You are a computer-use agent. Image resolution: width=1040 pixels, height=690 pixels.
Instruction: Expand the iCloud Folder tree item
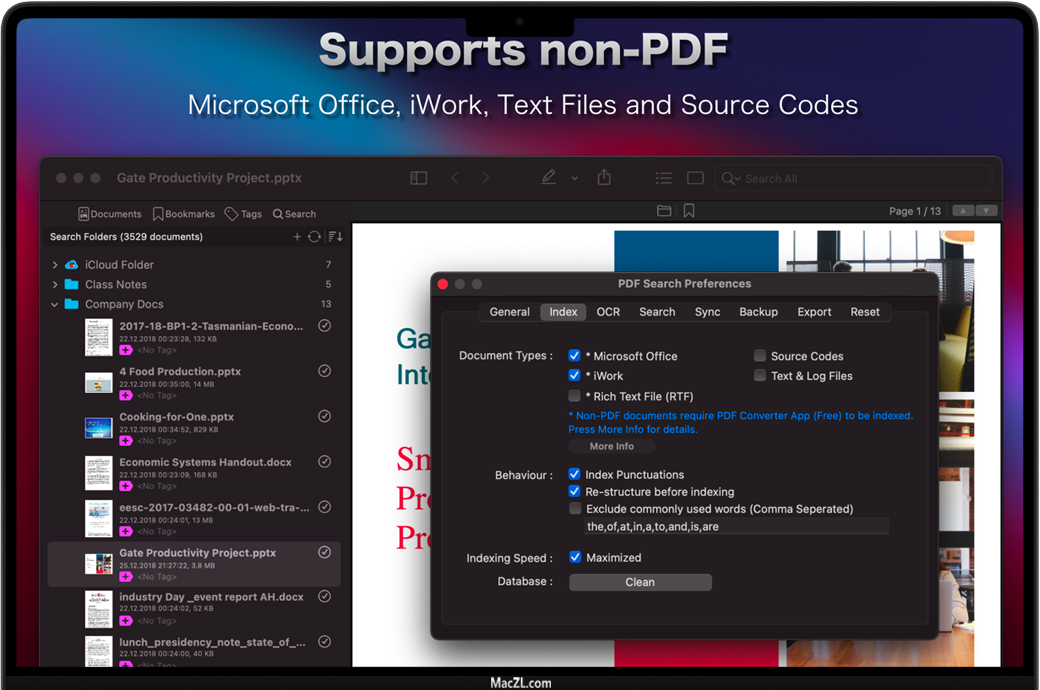[x=55, y=265]
